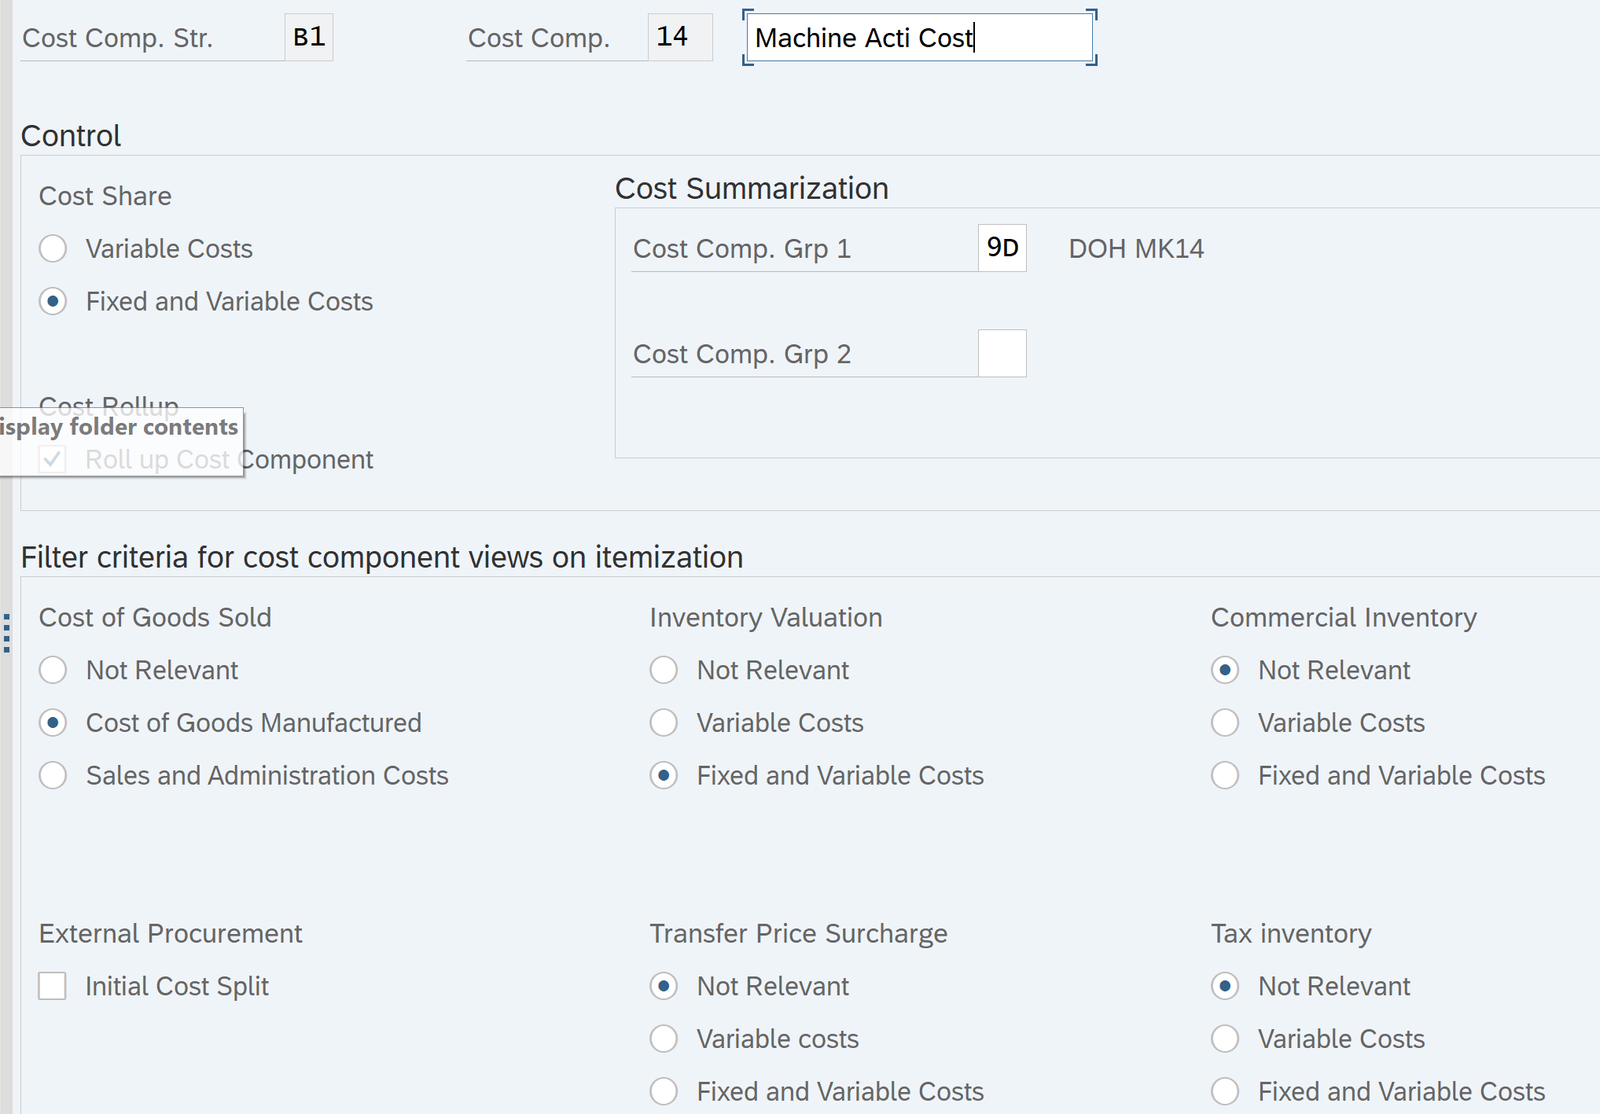The width and height of the screenshot is (1600, 1114).
Task: Set Transfer Price Surcharge to Variable costs
Action: 664,1039
